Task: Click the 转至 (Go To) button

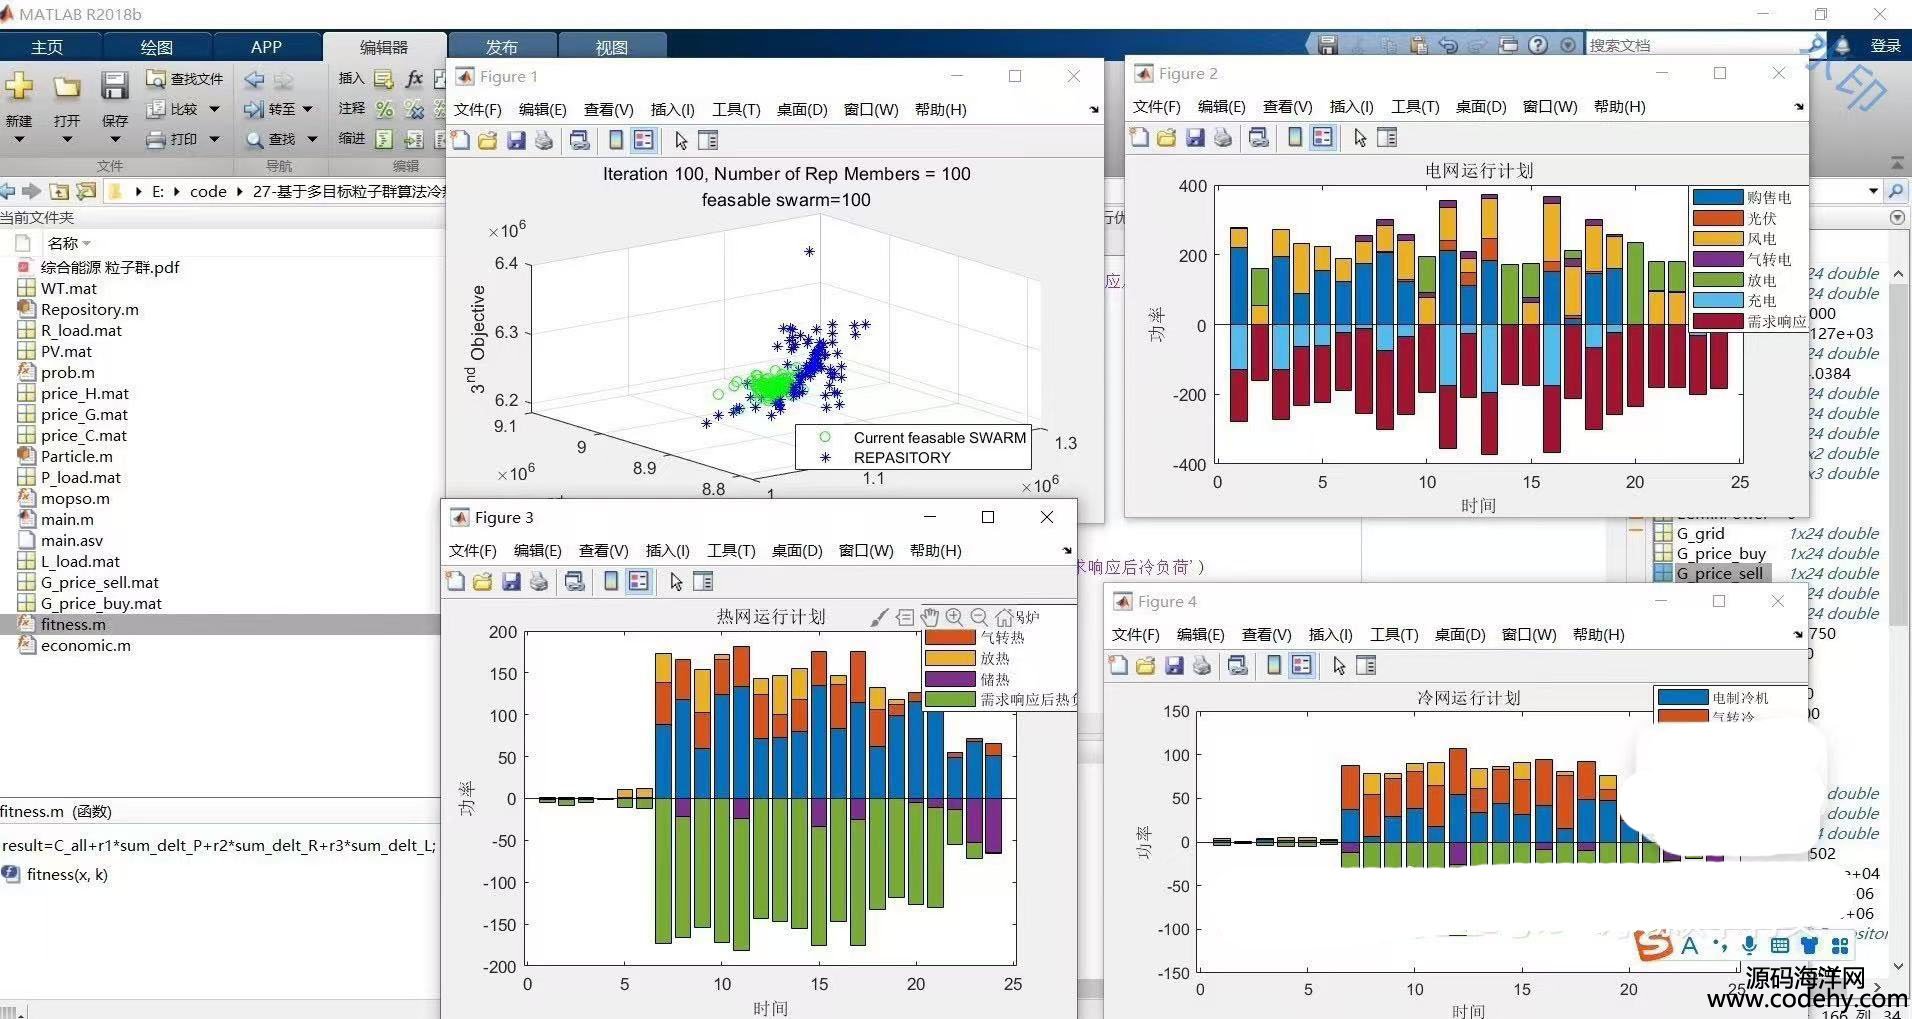Action: [x=271, y=109]
